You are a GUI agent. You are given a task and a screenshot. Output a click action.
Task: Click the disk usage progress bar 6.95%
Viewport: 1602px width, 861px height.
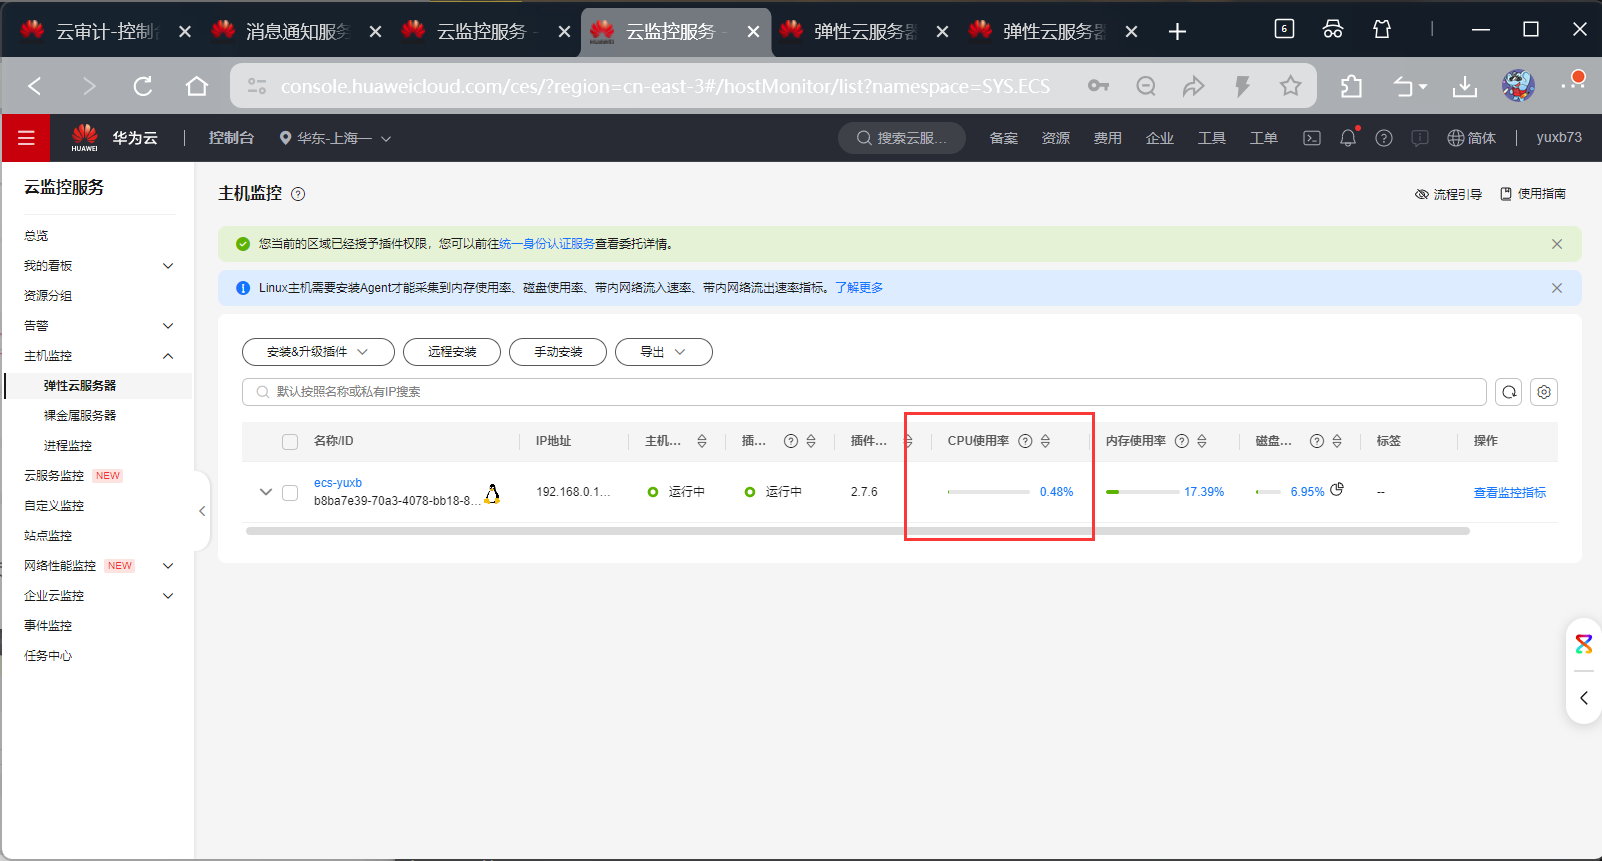[1269, 492]
